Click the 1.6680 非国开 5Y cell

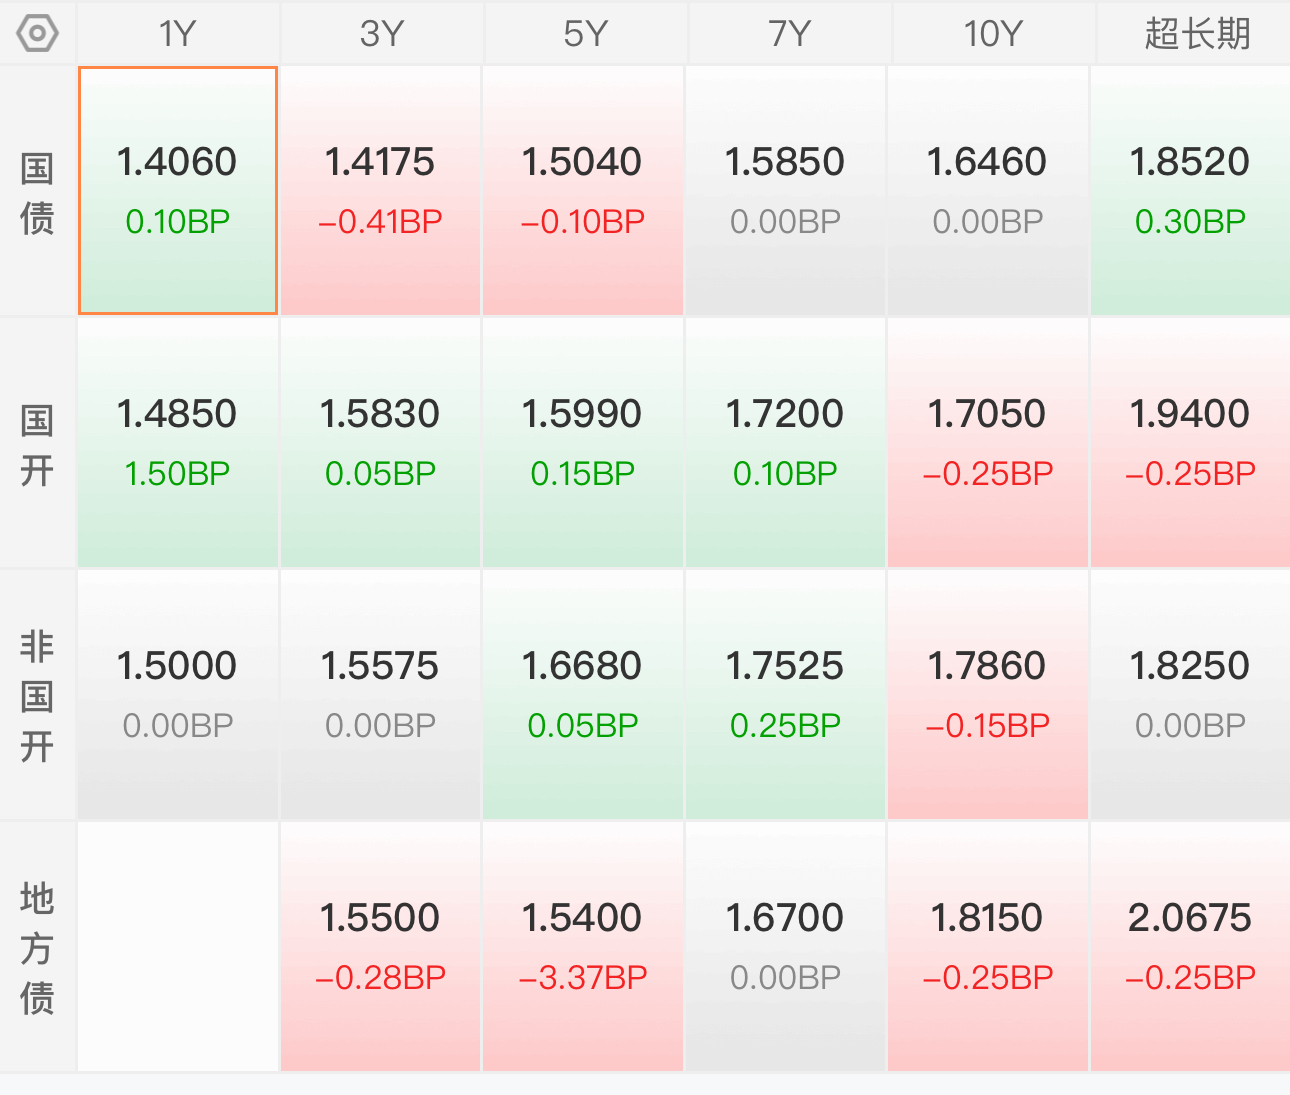pyautogui.click(x=583, y=695)
